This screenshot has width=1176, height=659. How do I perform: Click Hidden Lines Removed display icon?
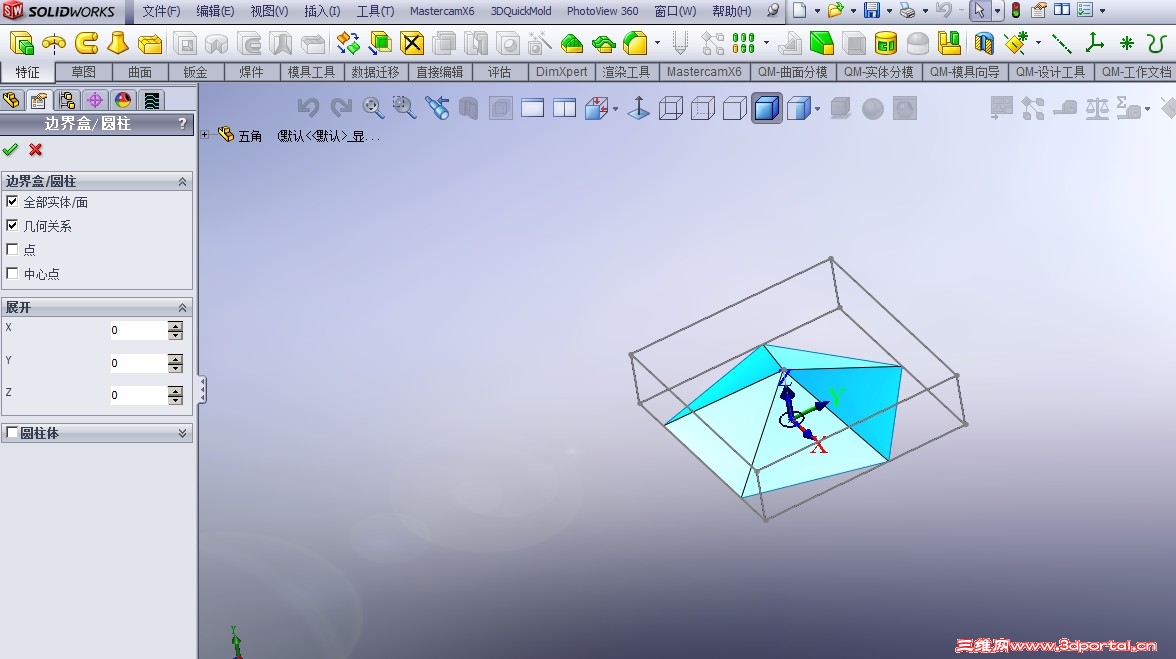coord(734,109)
